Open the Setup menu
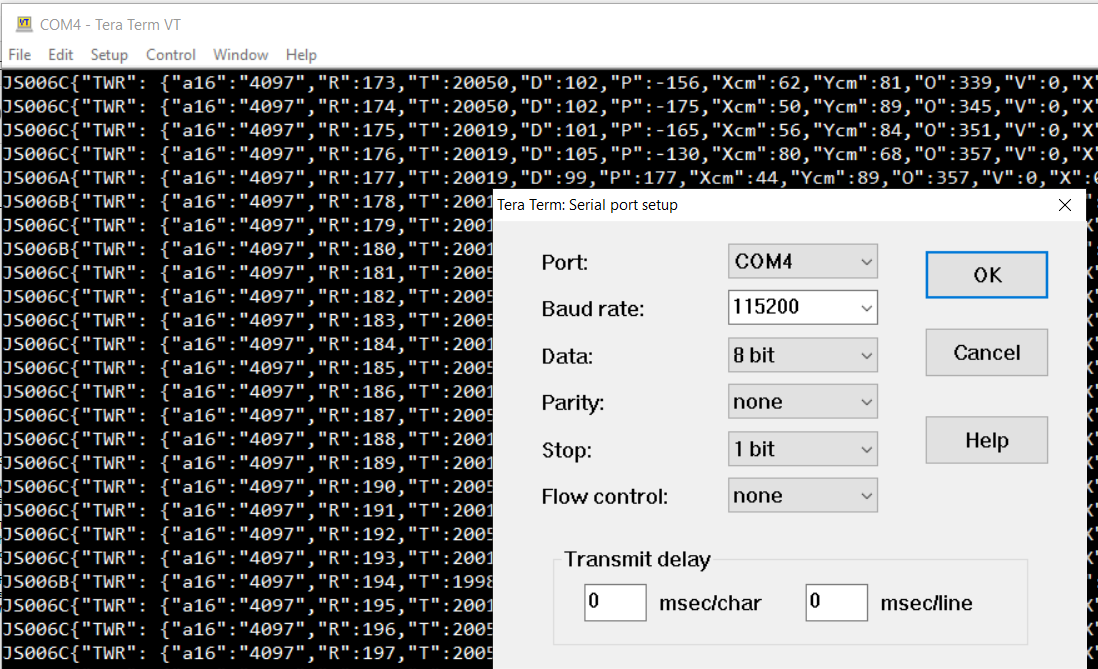The image size is (1098, 669). pos(109,55)
